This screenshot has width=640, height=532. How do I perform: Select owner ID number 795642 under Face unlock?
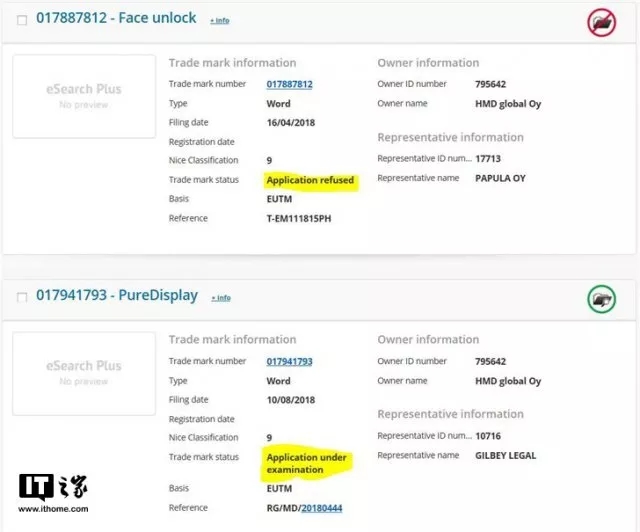click(x=490, y=85)
